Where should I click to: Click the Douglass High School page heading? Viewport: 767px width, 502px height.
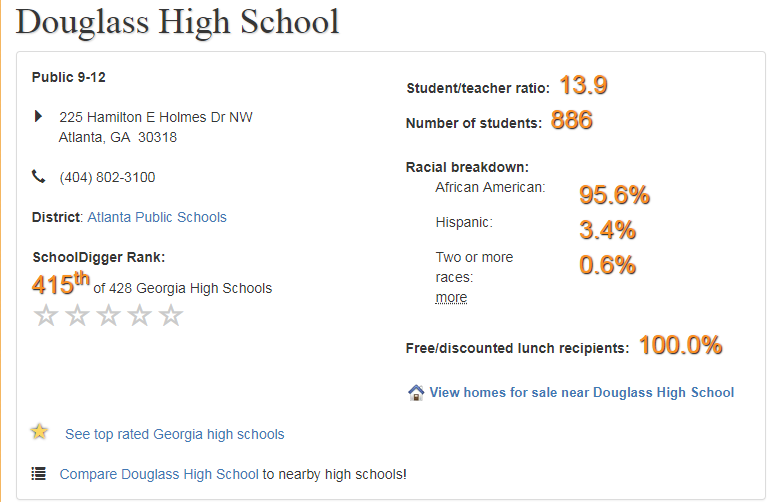pyautogui.click(x=178, y=22)
